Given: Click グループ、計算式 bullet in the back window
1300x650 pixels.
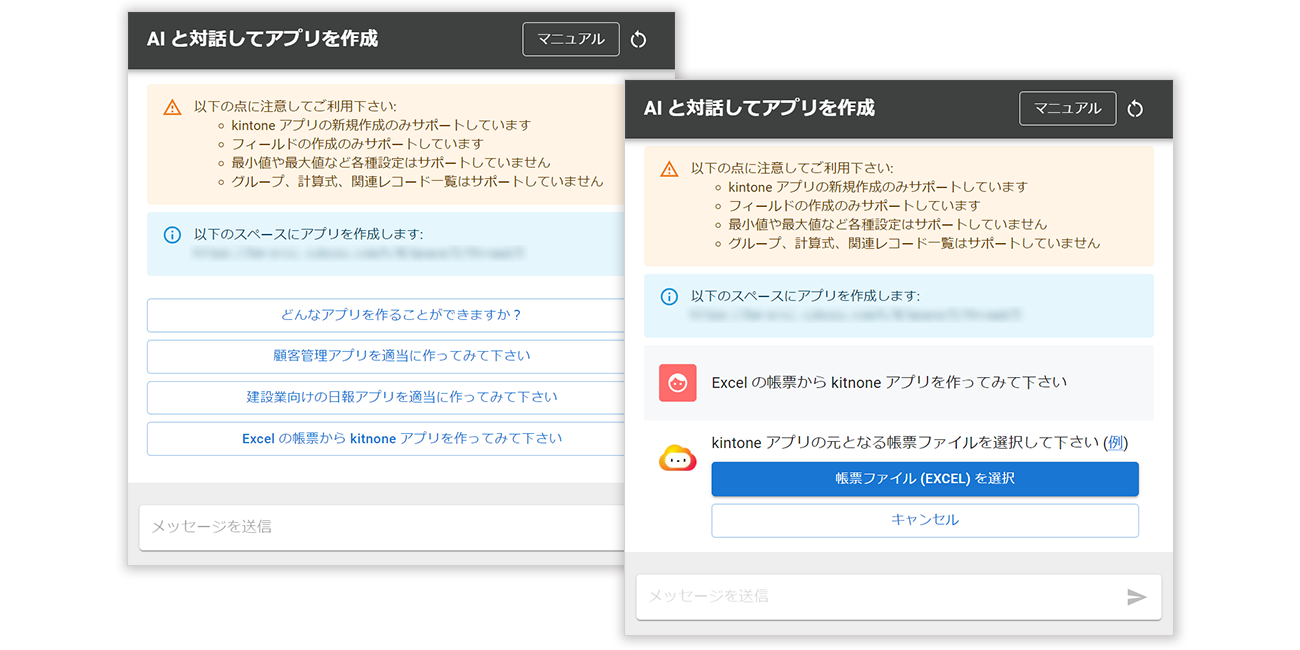Looking at the screenshot, I should click(417, 181).
